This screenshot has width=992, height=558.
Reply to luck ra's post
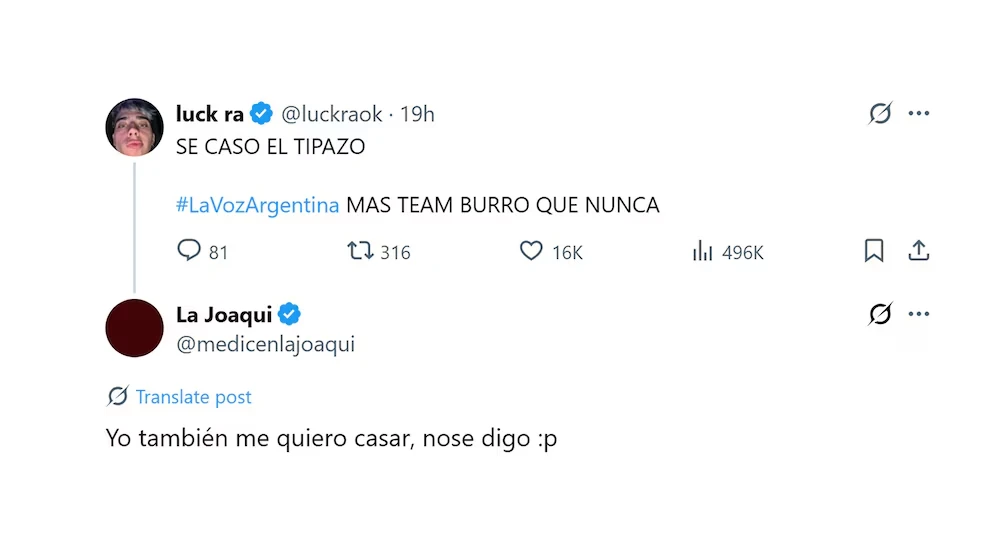tap(189, 251)
